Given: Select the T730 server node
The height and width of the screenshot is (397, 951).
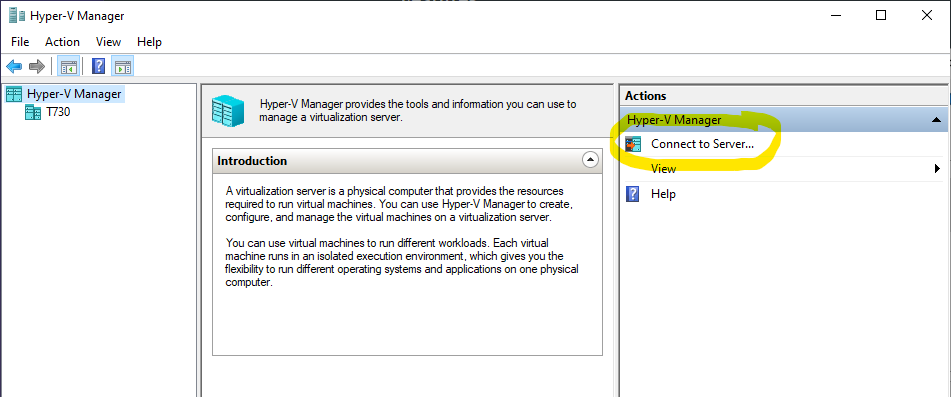Looking at the screenshot, I should click(x=58, y=112).
